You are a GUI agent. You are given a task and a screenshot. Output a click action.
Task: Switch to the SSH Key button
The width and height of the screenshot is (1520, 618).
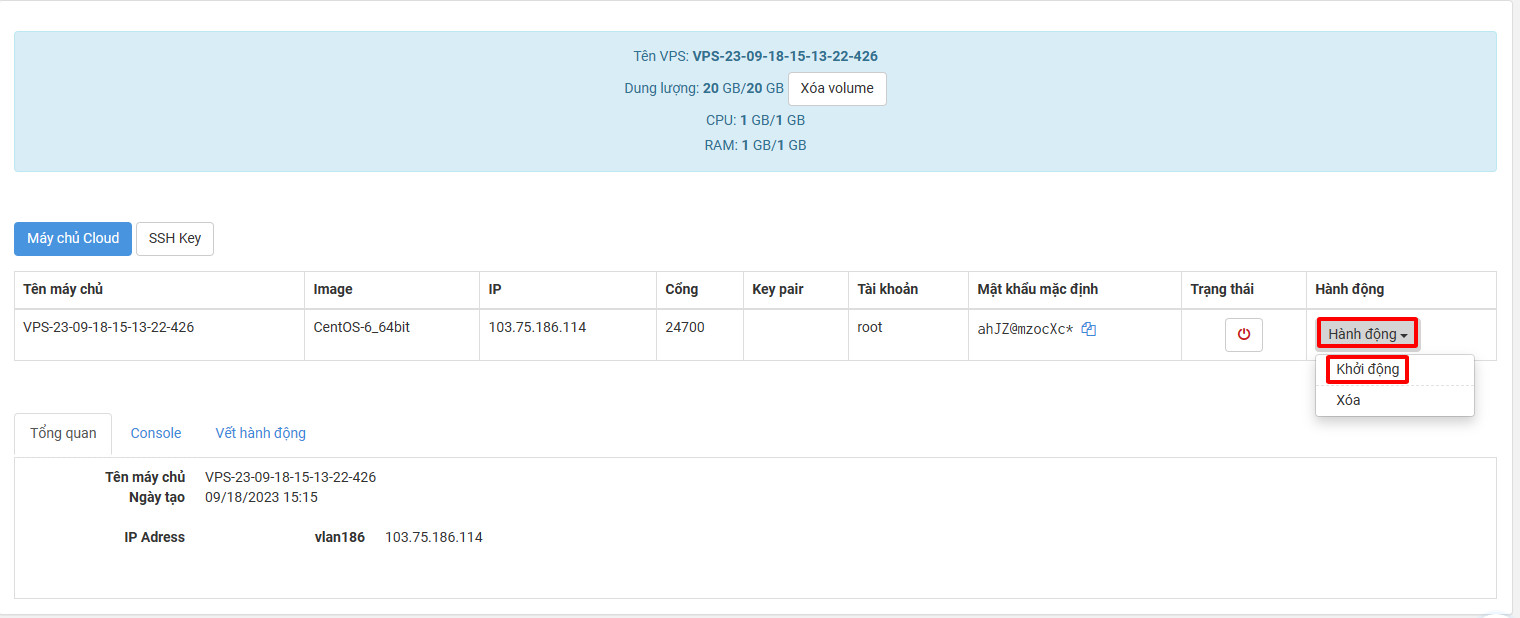click(175, 238)
